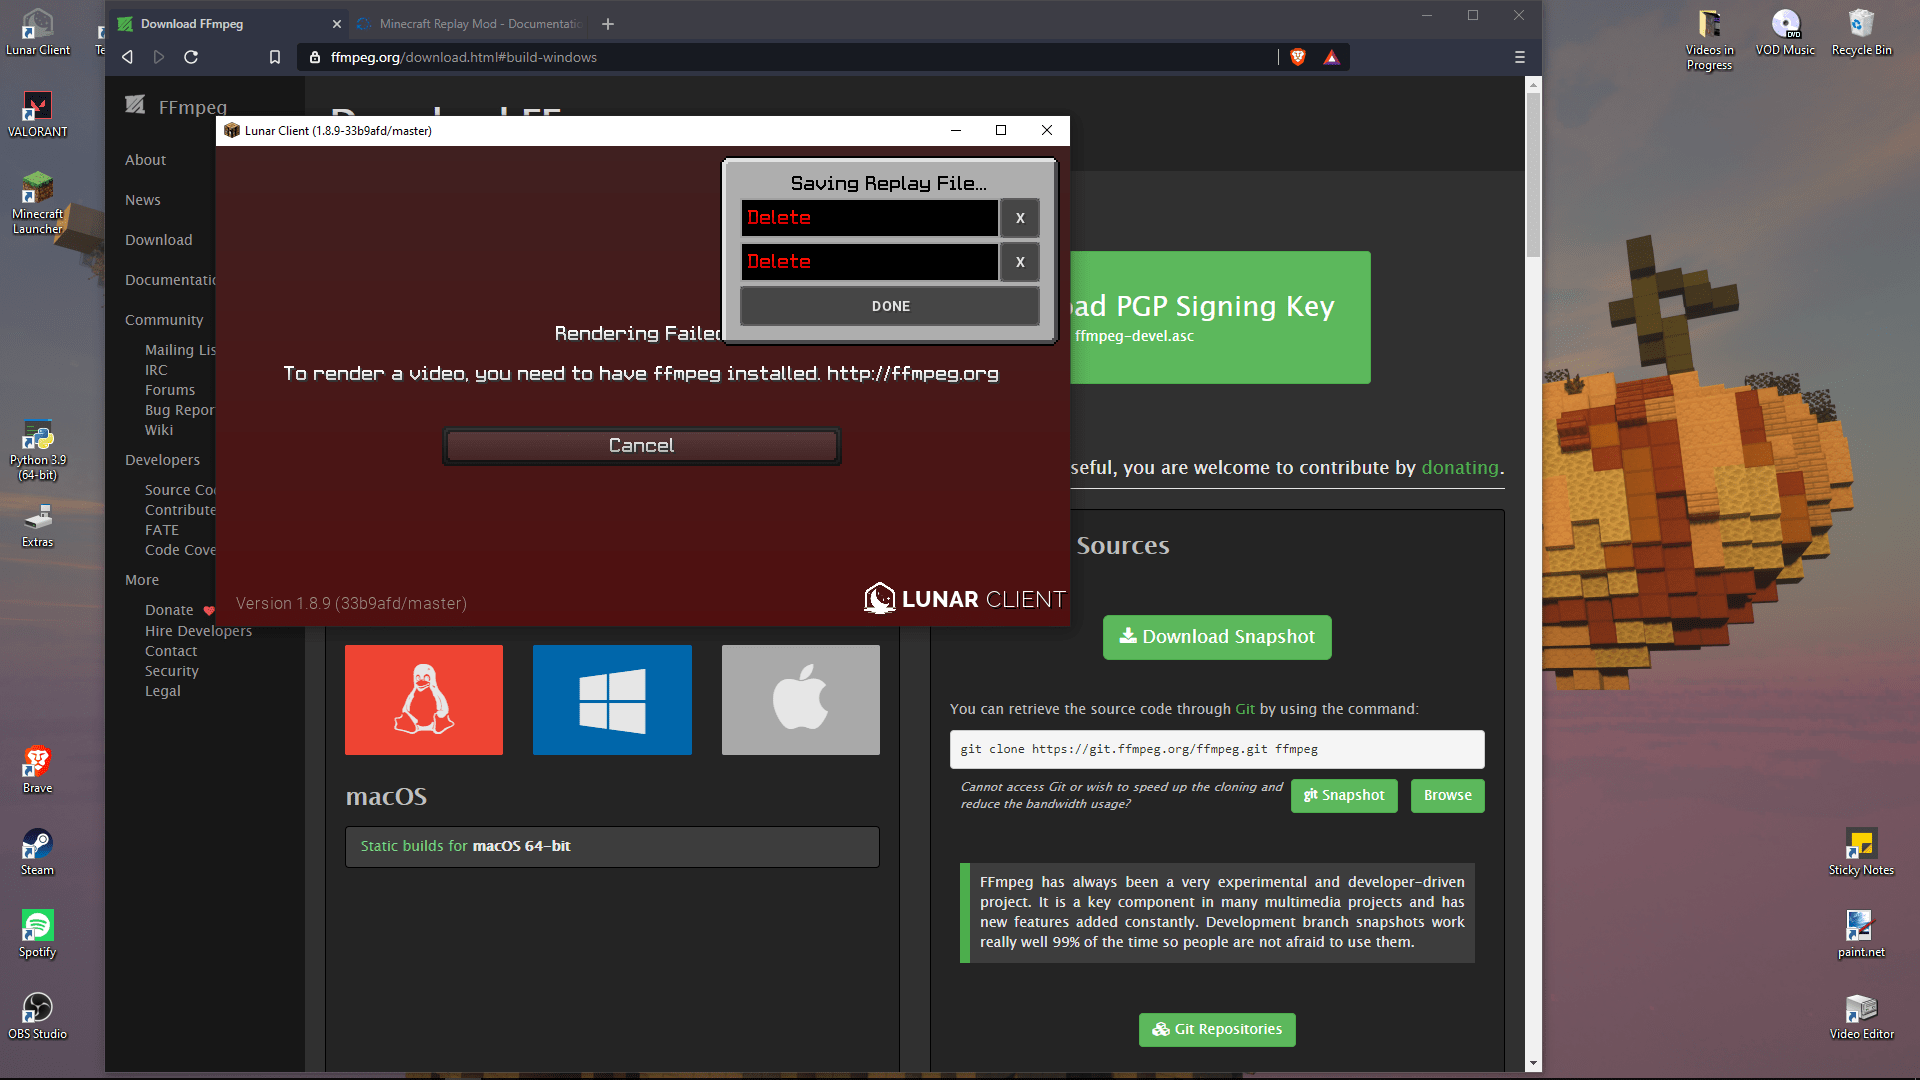Select the Linux penguin download tile

point(424,700)
